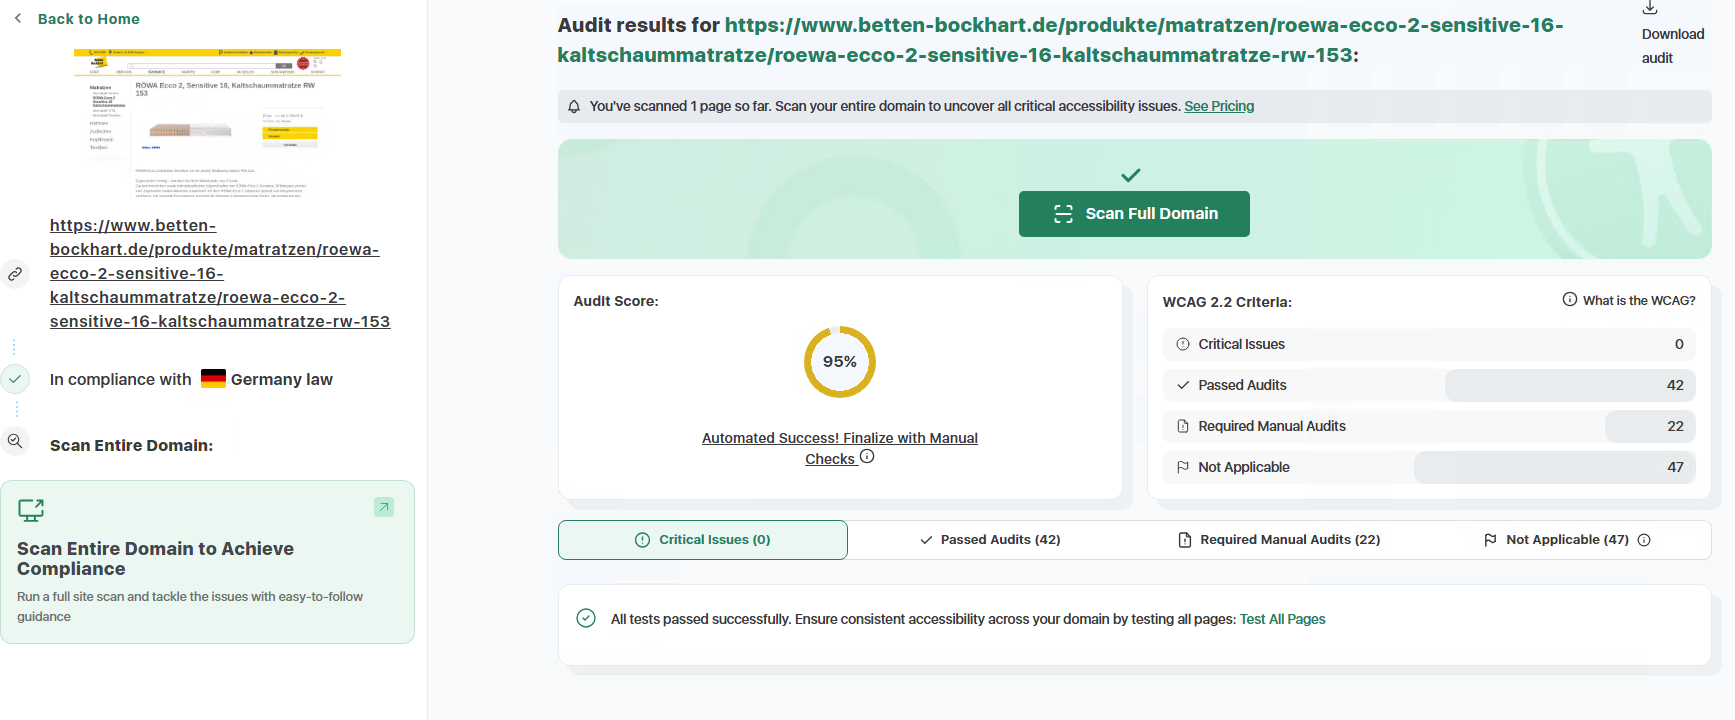Click the Test All Pages link
Viewport: 1735px width, 720px height.
(x=1282, y=619)
